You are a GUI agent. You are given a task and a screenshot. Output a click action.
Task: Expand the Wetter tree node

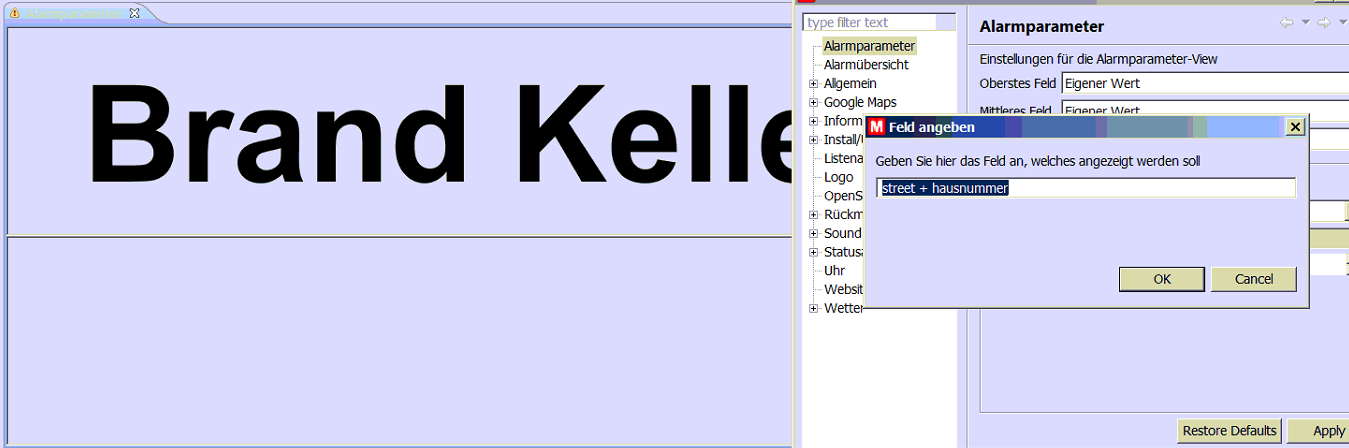[x=814, y=308]
